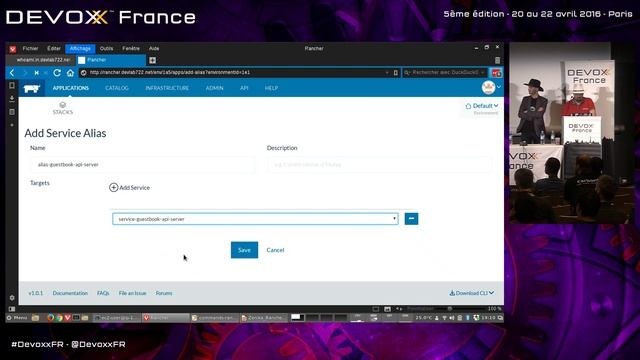Click the Add Service plus icon
This screenshot has width=640, height=360.
[113, 187]
